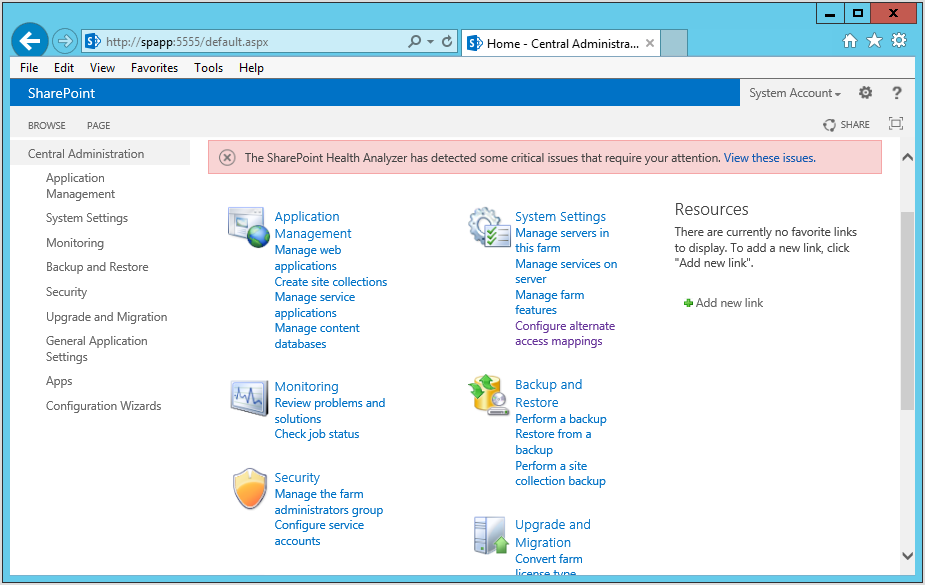The width and height of the screenshot is (925, 585).
Task: Click the scrollbar down arrow
Action: pos(907,556)
